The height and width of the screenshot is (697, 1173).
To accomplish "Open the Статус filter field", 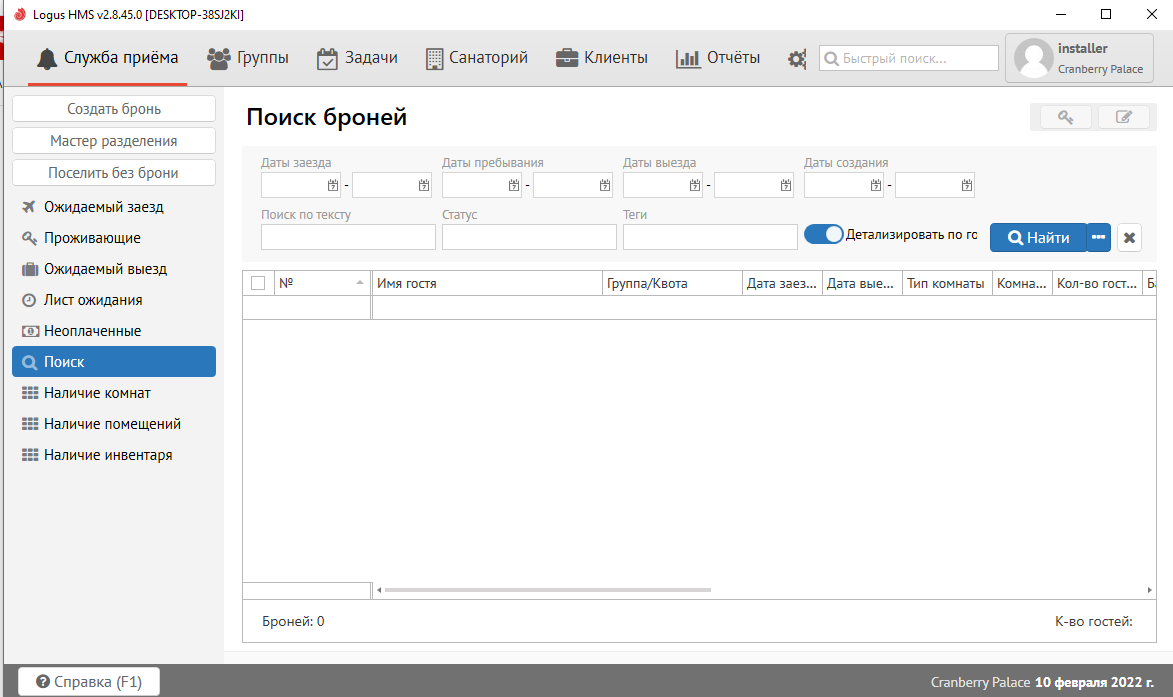I will tap(529, 237).
